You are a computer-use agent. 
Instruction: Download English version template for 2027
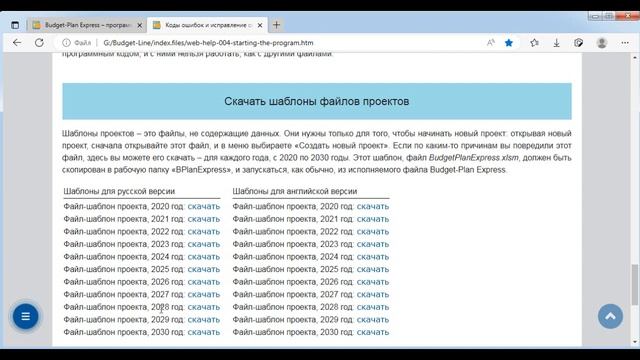(x=373, y=294)
